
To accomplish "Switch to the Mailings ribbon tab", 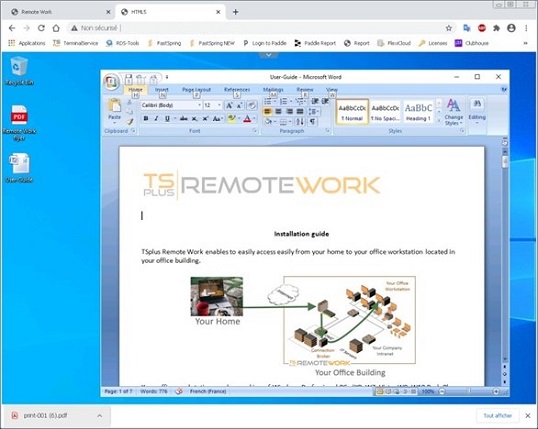I will 273,90.
